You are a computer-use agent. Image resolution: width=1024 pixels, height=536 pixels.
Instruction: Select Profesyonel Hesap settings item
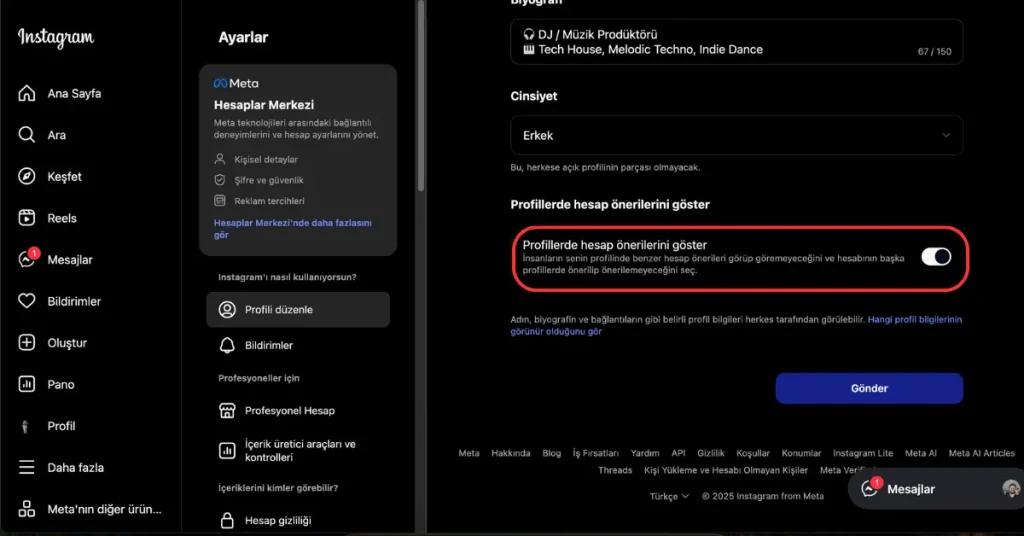pos(298,411)
